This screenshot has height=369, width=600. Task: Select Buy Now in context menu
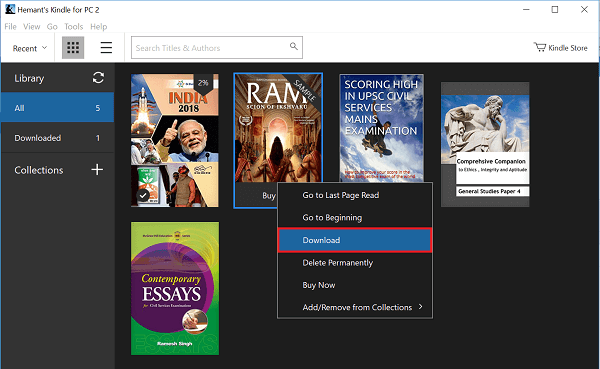355,285
